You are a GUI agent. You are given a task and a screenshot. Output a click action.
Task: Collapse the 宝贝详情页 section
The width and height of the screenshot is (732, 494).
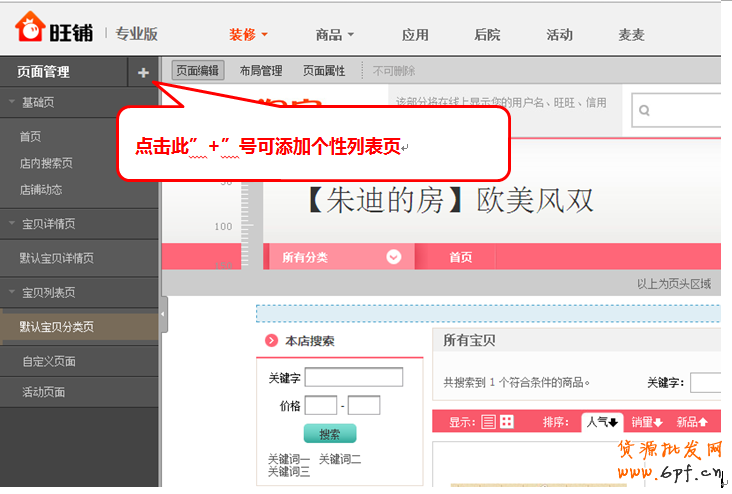11,224
